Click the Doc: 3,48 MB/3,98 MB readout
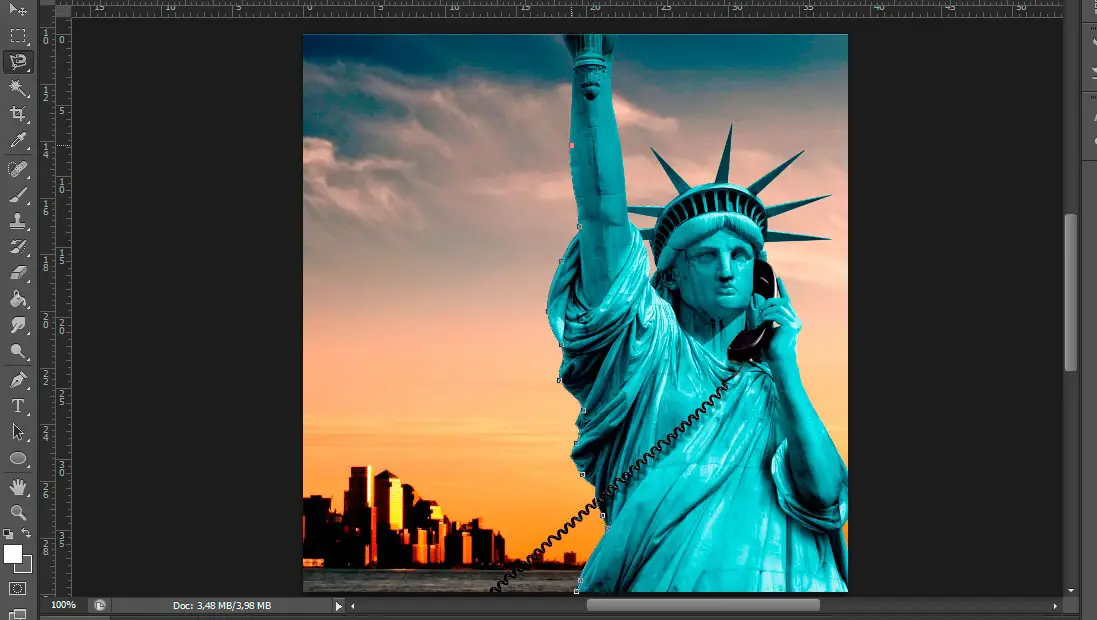Image resolution: width=1097 pixels, height=620 pixels. (222, 606)
